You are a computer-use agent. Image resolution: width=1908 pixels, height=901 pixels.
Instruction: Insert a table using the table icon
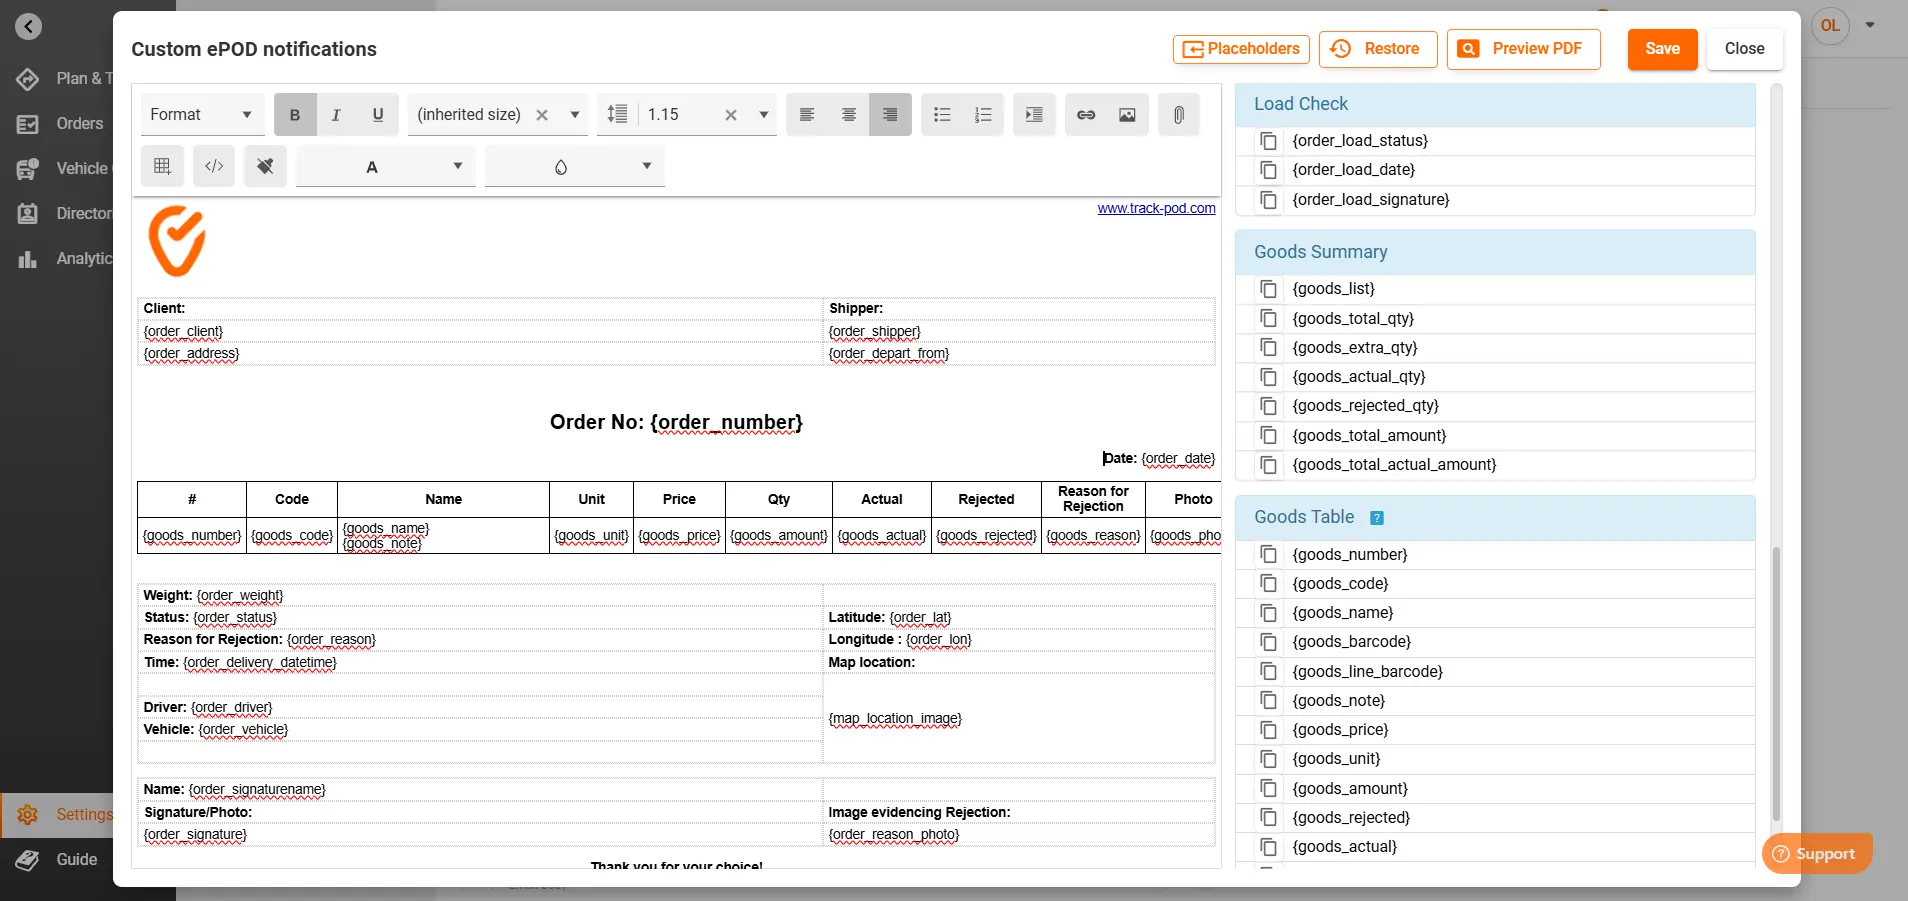click(x=162, y=166)
